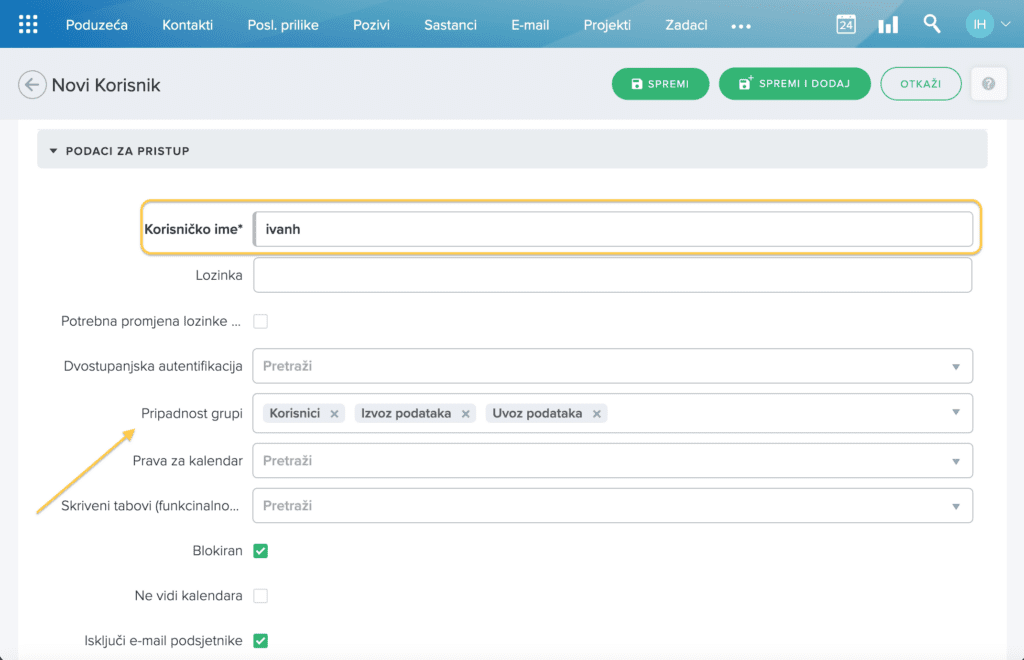Viewport: 1024px width, 660px height.
Task: Click the Spremi button
Action: [x=660, y=84]
